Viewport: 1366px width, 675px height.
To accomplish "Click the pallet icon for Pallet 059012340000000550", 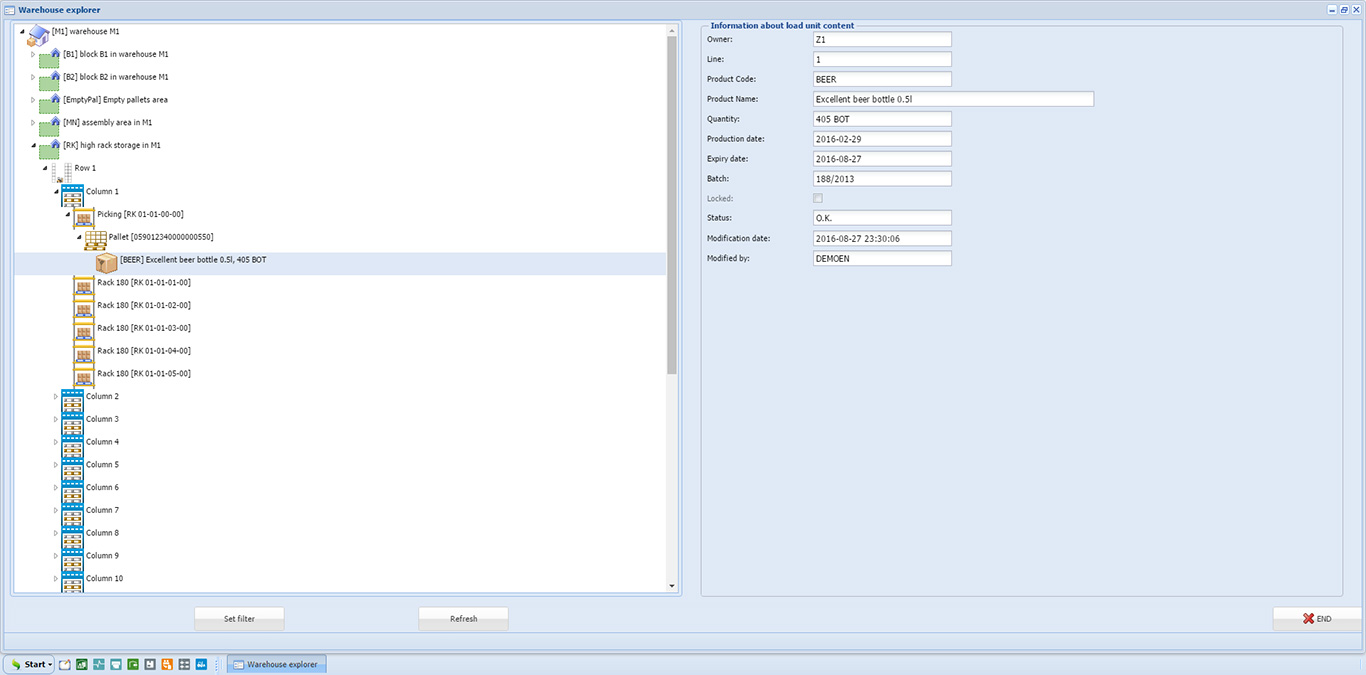I will [95, 240].
